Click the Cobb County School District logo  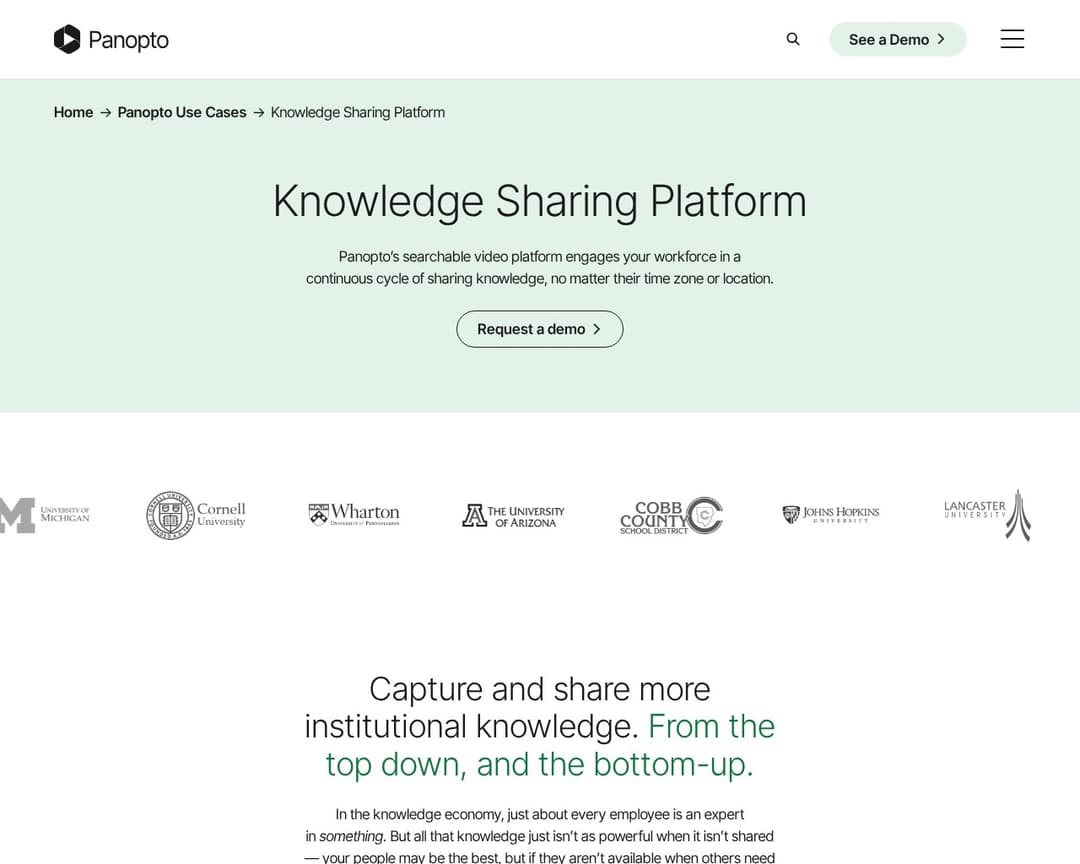click(670, 516)
